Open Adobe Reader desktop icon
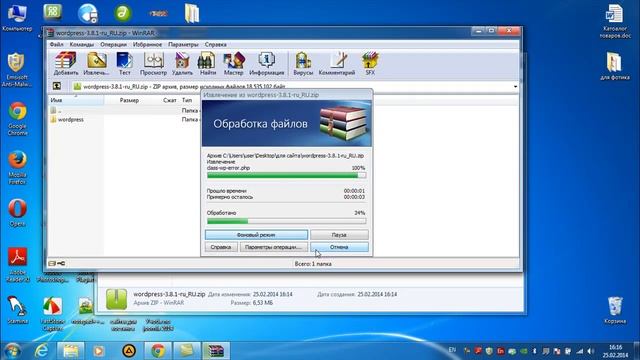This screenshot has height=360, width=640. pyautogui.click(x=18, y=264)
